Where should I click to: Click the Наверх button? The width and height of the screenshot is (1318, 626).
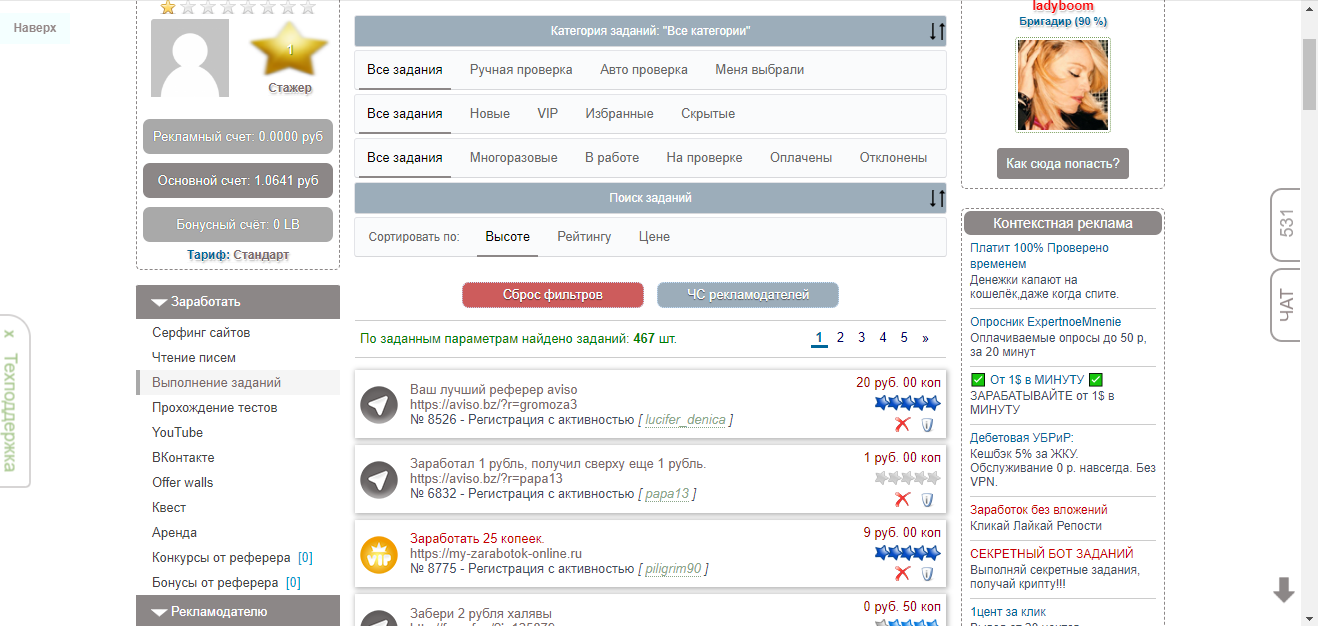pos(35,28)
